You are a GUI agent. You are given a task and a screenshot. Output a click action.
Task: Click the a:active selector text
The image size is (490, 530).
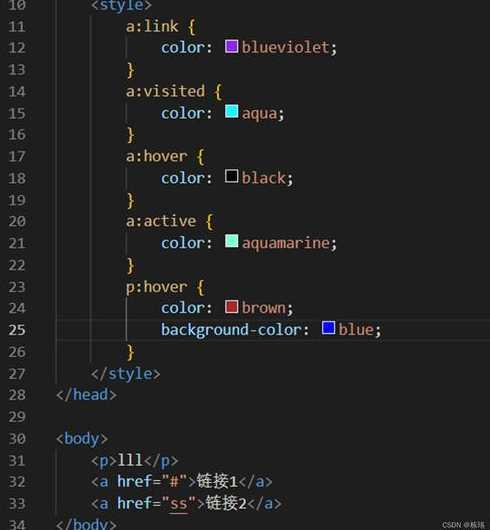[x=161, y=221]
